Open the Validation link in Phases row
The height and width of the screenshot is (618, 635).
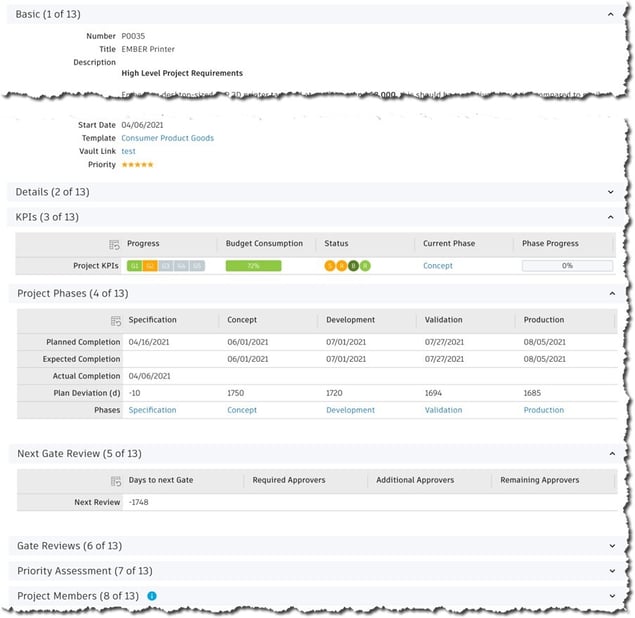click(443, 410)
